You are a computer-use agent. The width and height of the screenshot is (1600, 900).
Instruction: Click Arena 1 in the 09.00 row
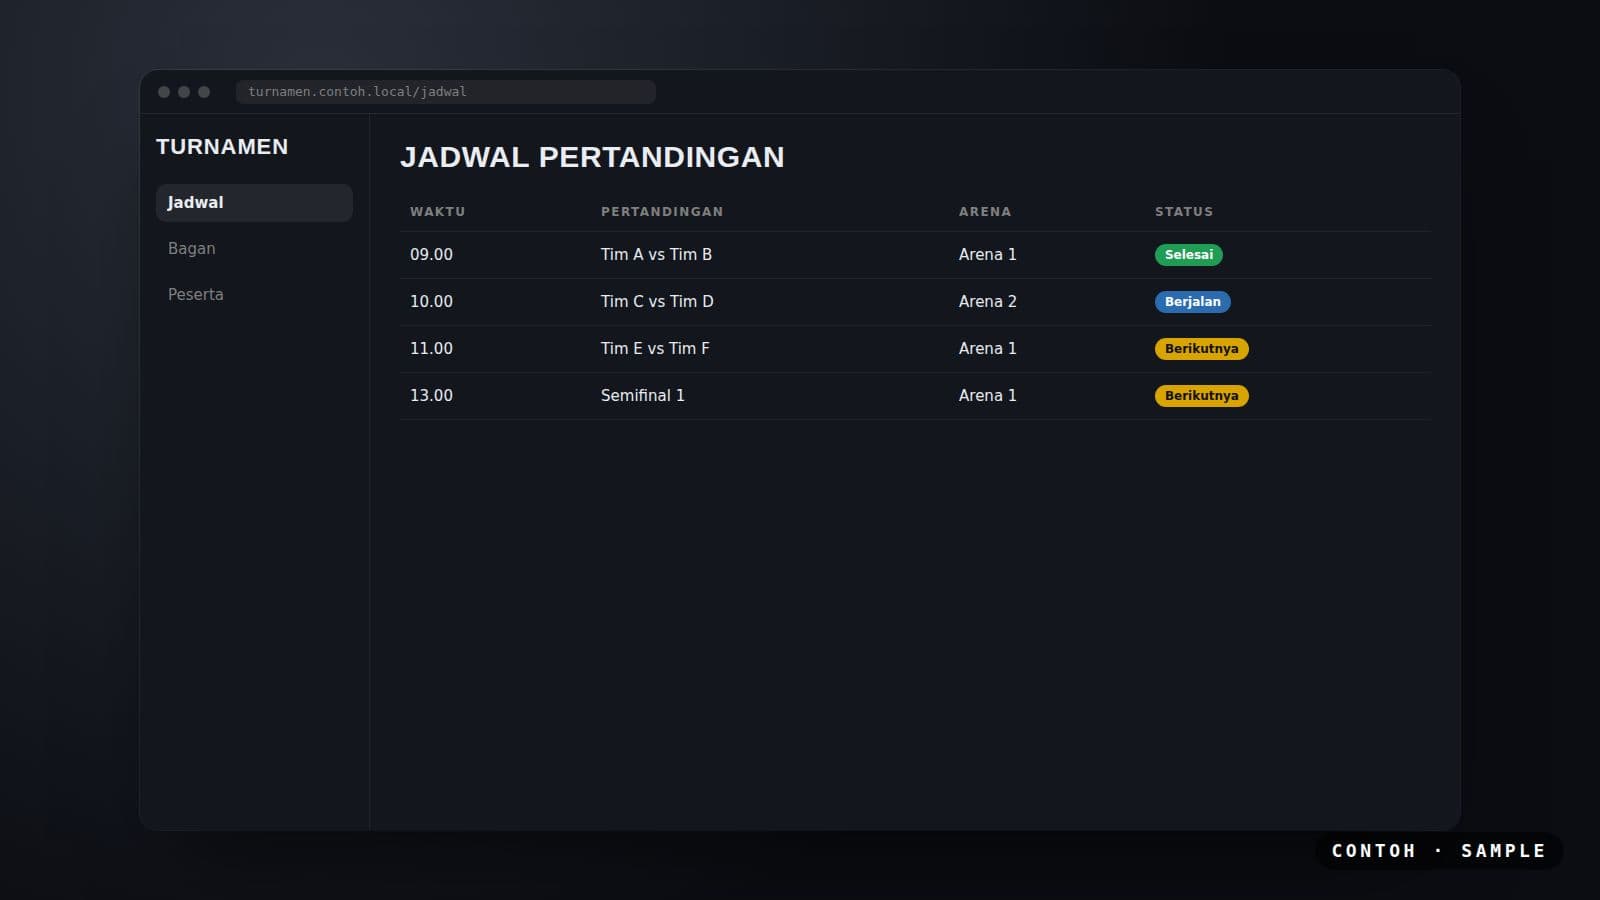coord(988,255)
